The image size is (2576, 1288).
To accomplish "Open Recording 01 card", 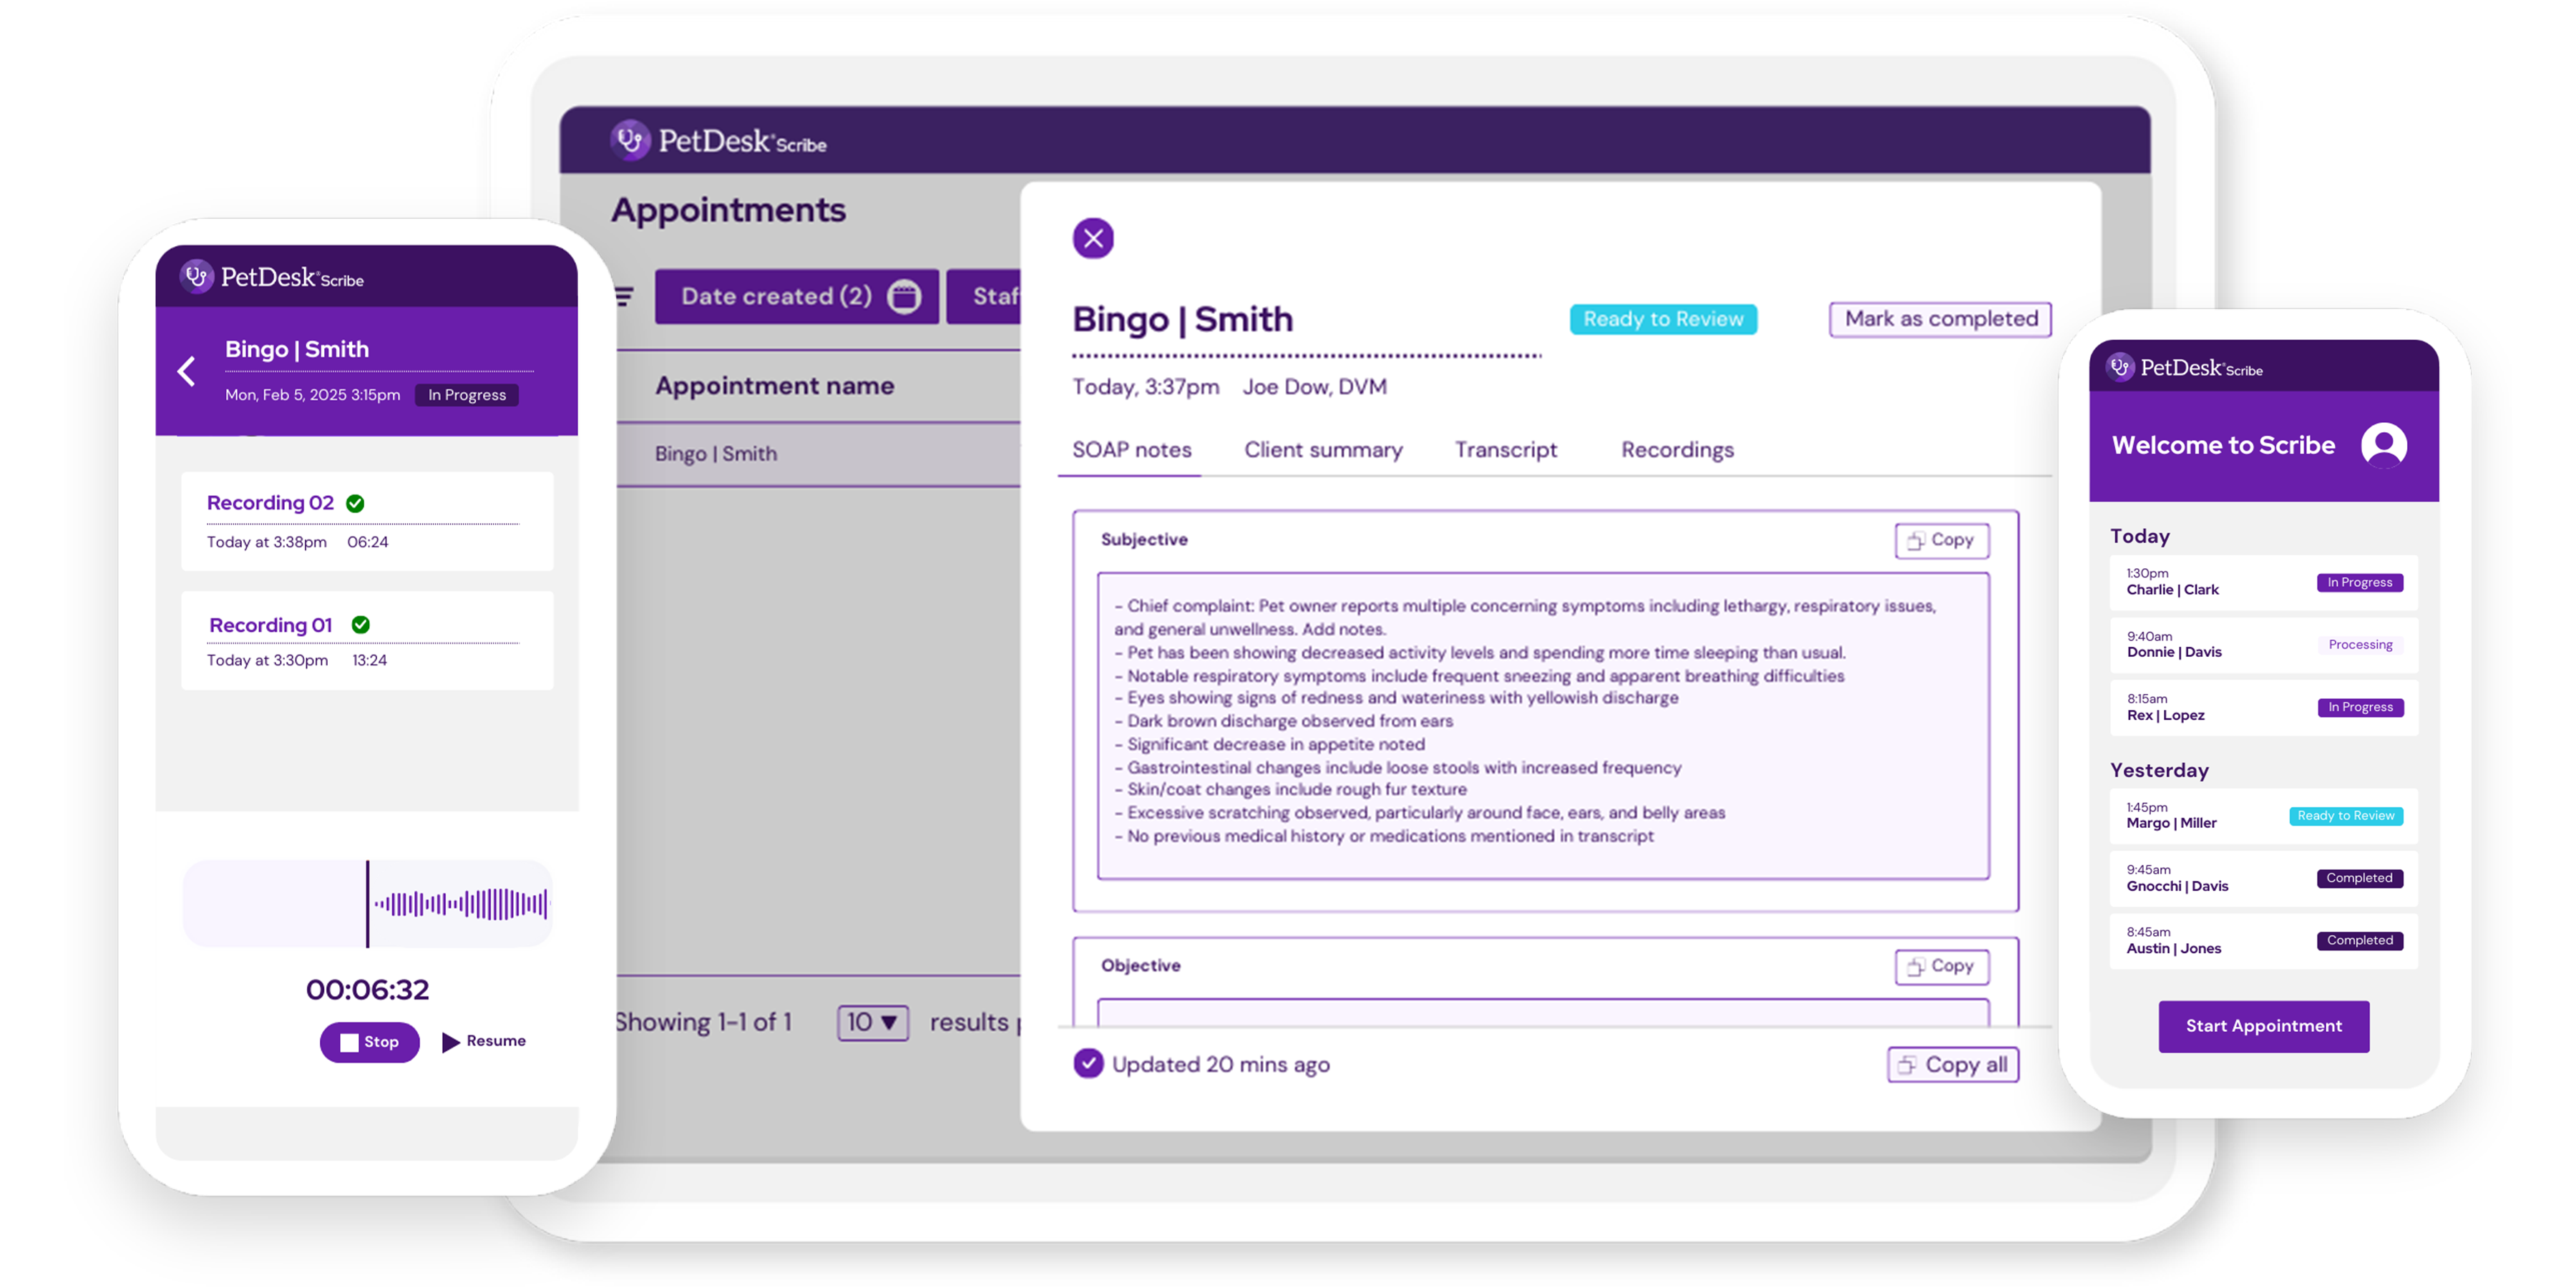I will (367, 640).
